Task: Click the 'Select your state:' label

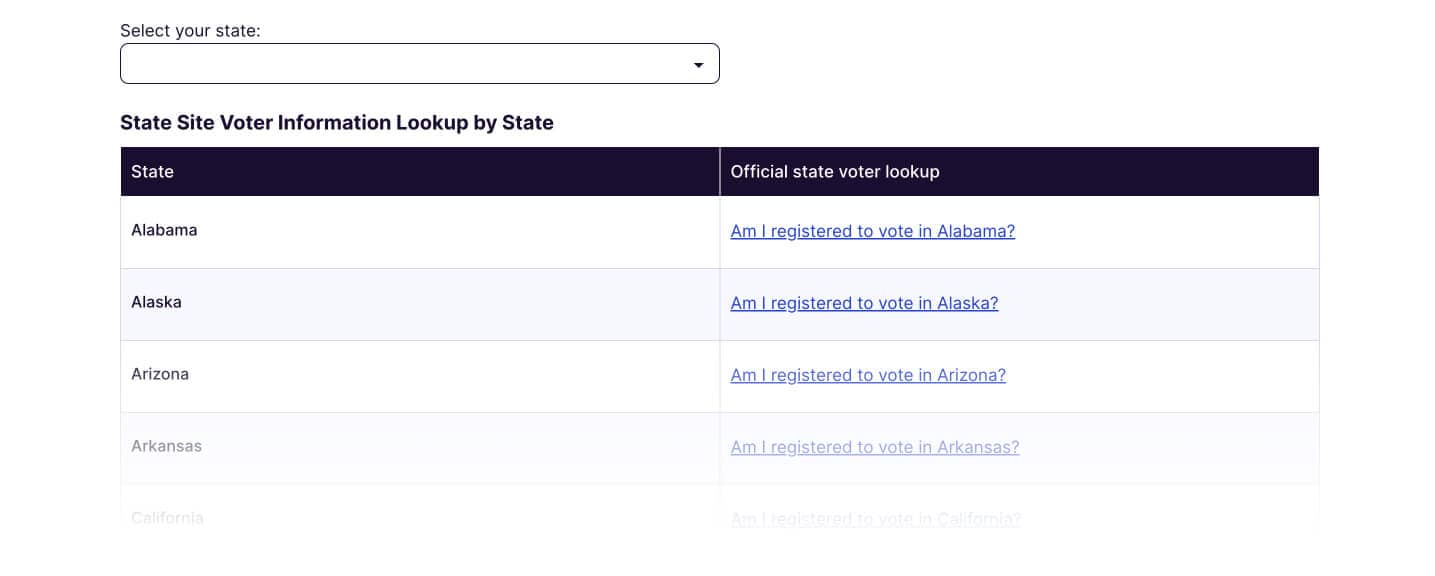Action: [190, 31]
